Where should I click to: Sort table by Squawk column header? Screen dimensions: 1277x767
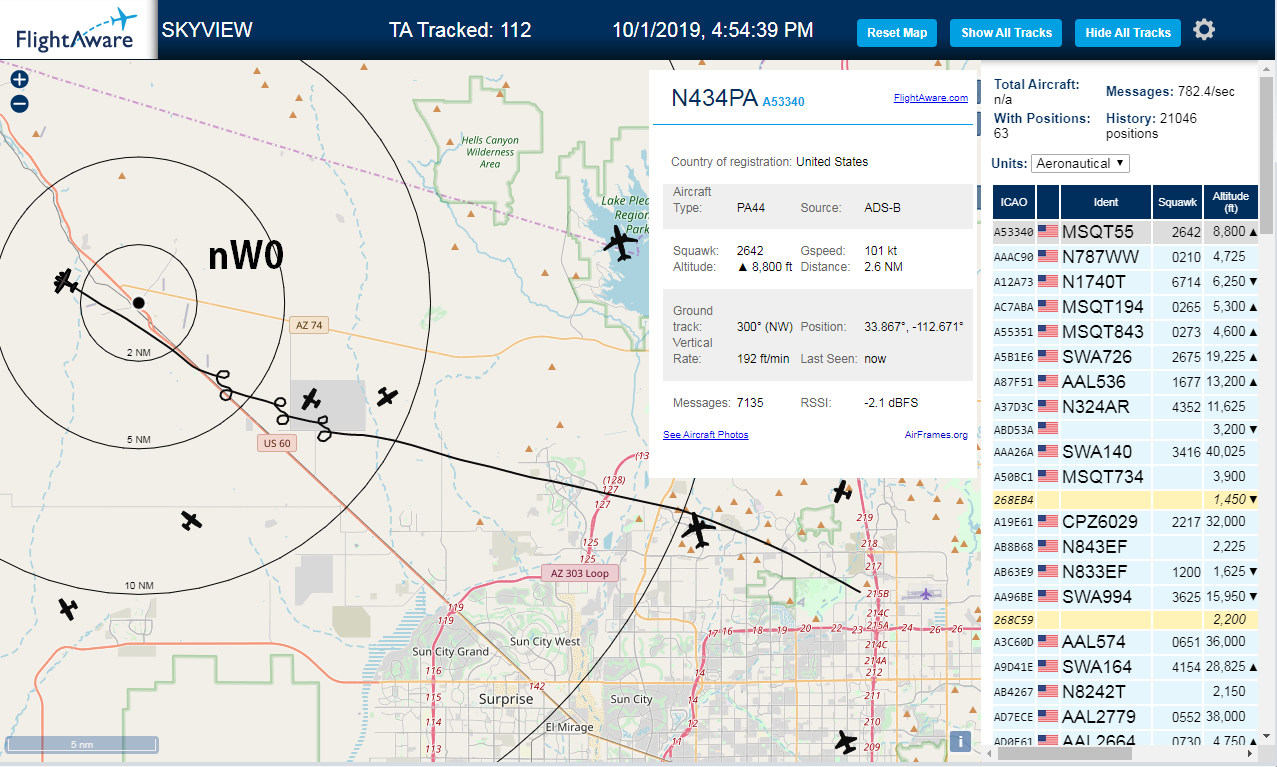pos(1177,202)
